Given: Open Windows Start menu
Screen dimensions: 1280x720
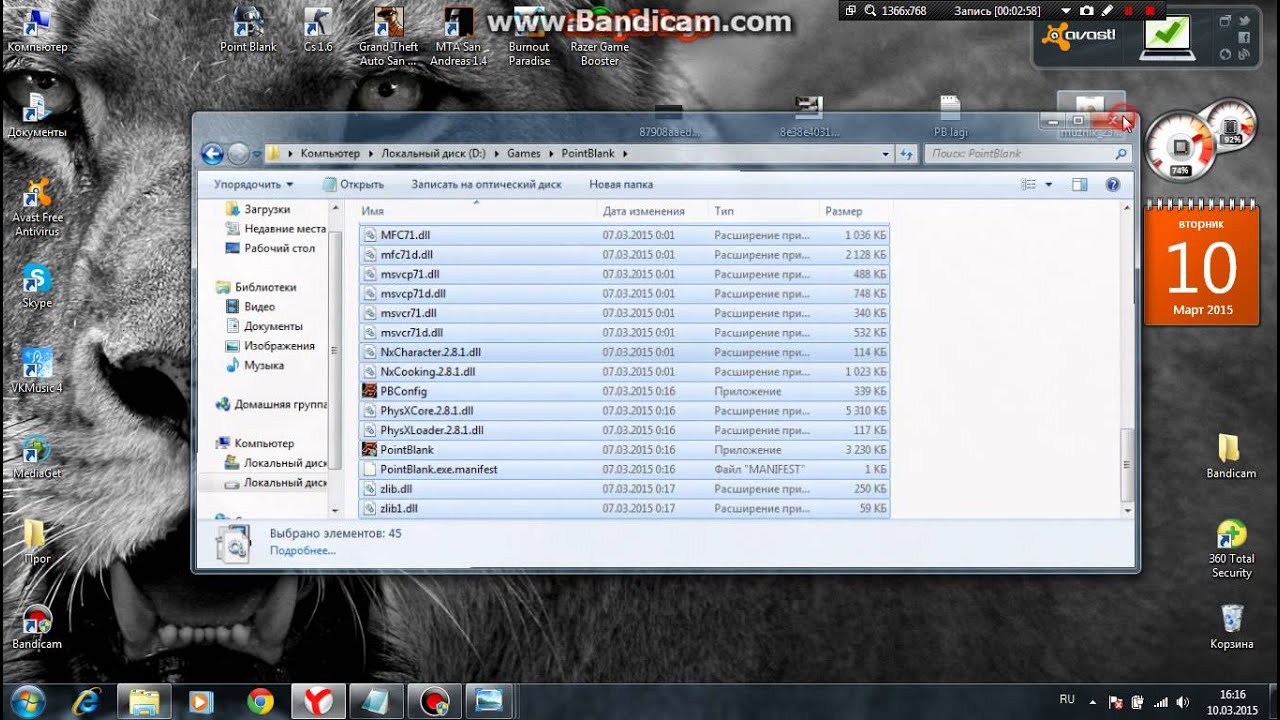Looking at the screenshot, I should click(x=28, y=700).
